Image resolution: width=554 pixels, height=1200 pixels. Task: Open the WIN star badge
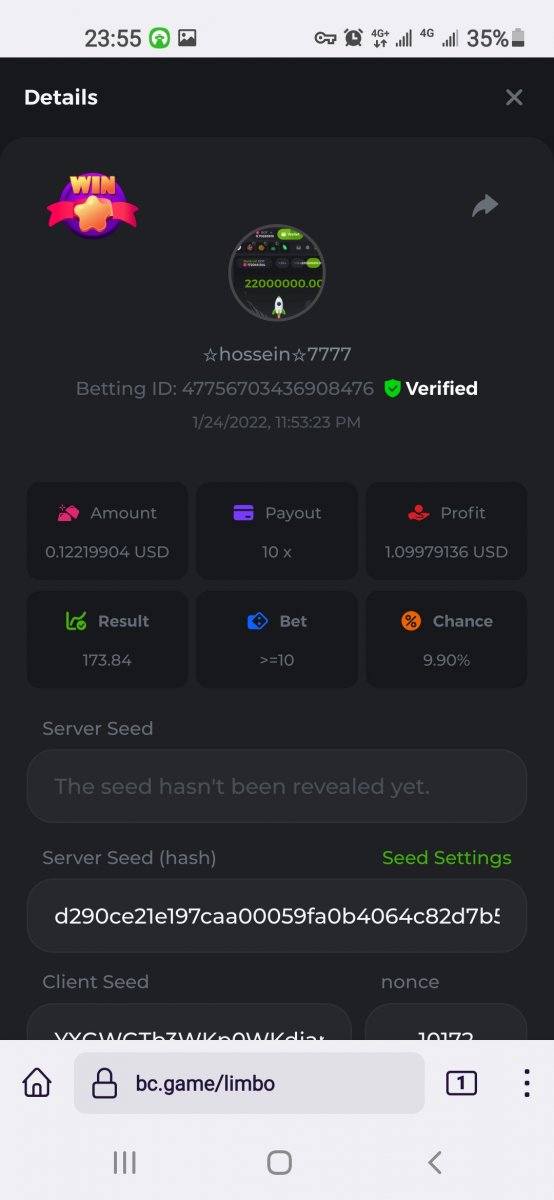pos(92,205)
